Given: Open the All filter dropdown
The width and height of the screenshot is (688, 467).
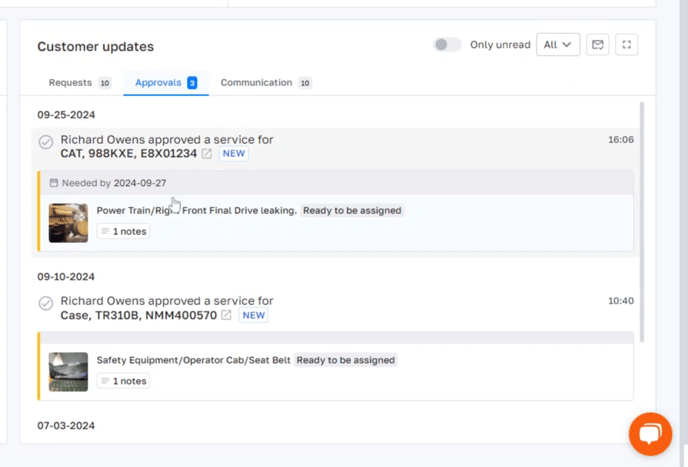Looking at the screenshot, I should click(x=558, y=45).
